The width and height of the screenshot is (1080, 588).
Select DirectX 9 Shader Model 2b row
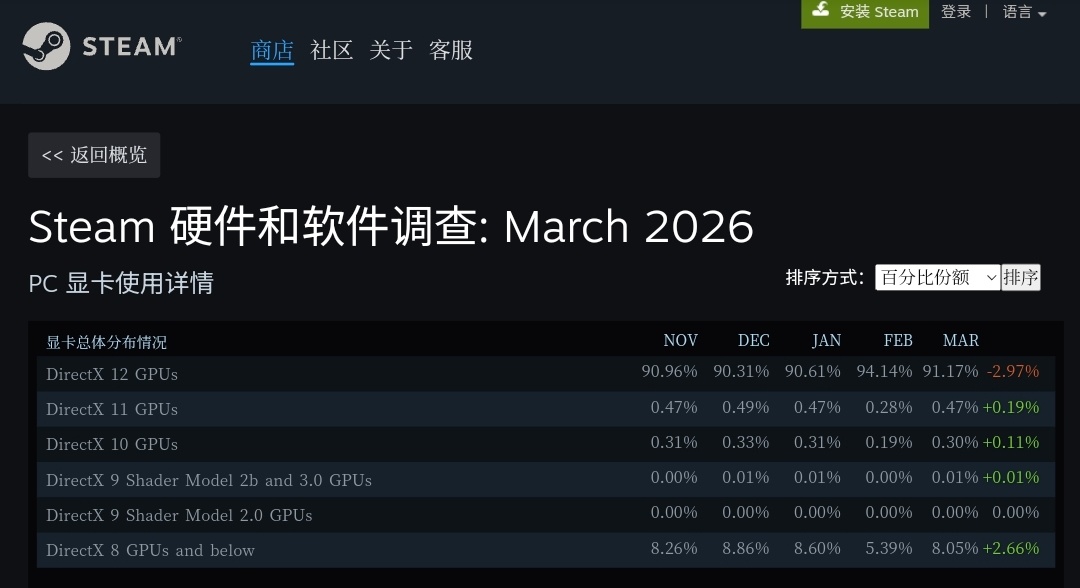pos(209,480)
